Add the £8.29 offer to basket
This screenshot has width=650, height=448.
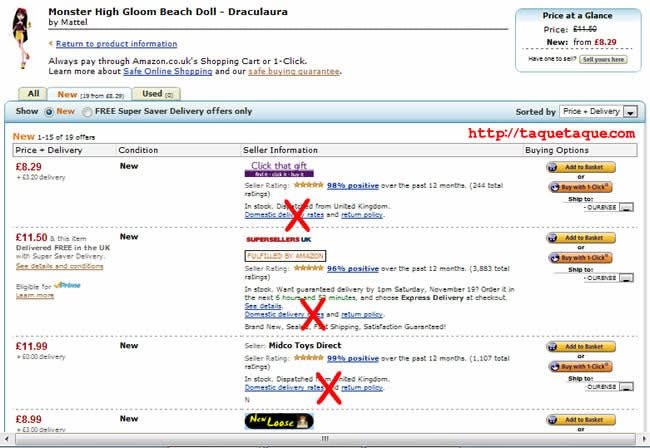[581, 167]
